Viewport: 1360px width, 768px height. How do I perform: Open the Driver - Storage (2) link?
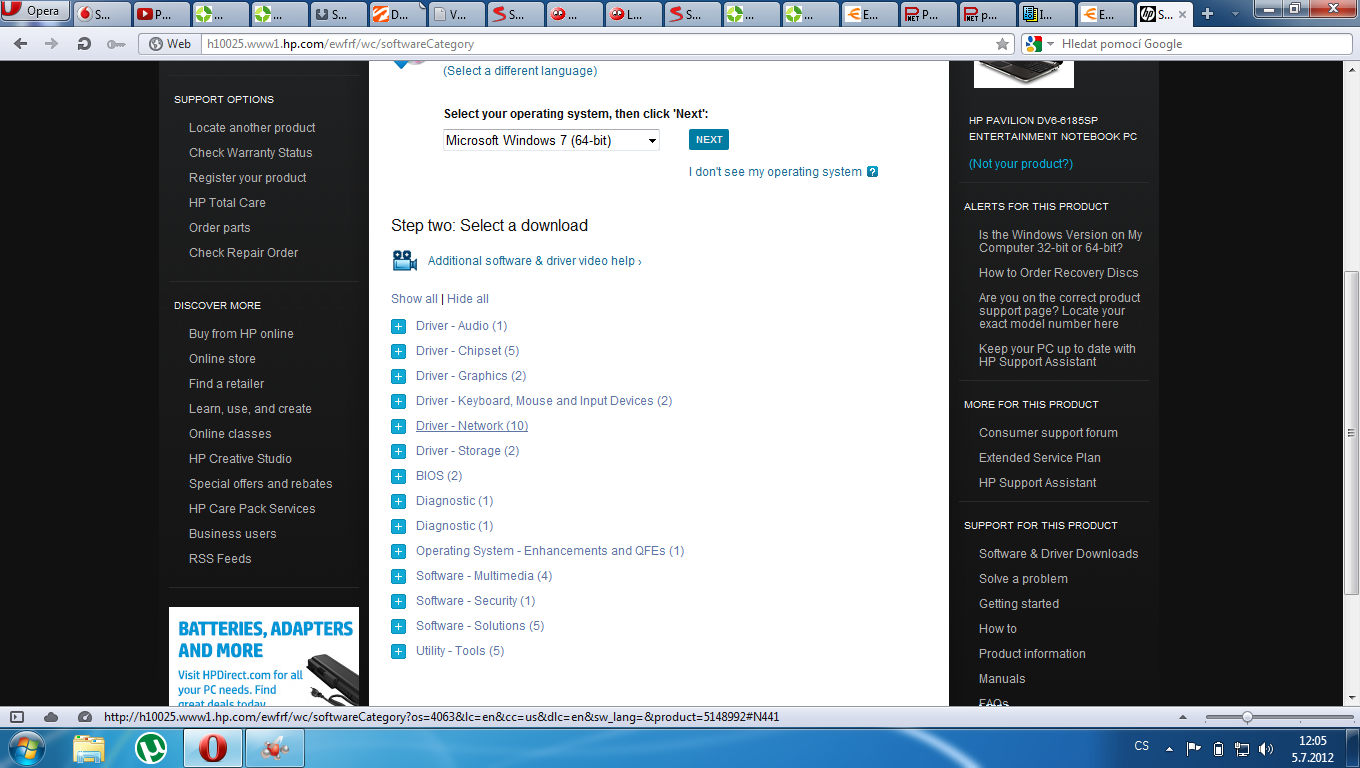coord(468,451)
